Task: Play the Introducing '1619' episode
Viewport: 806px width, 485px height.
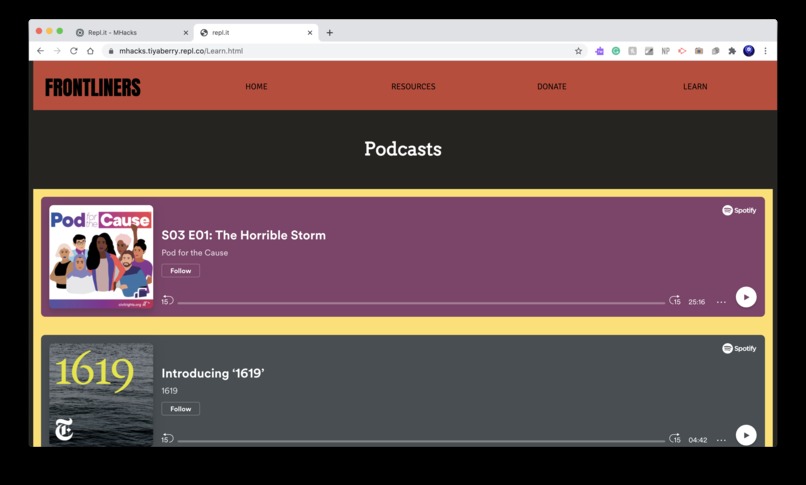Action: point(746,435)
